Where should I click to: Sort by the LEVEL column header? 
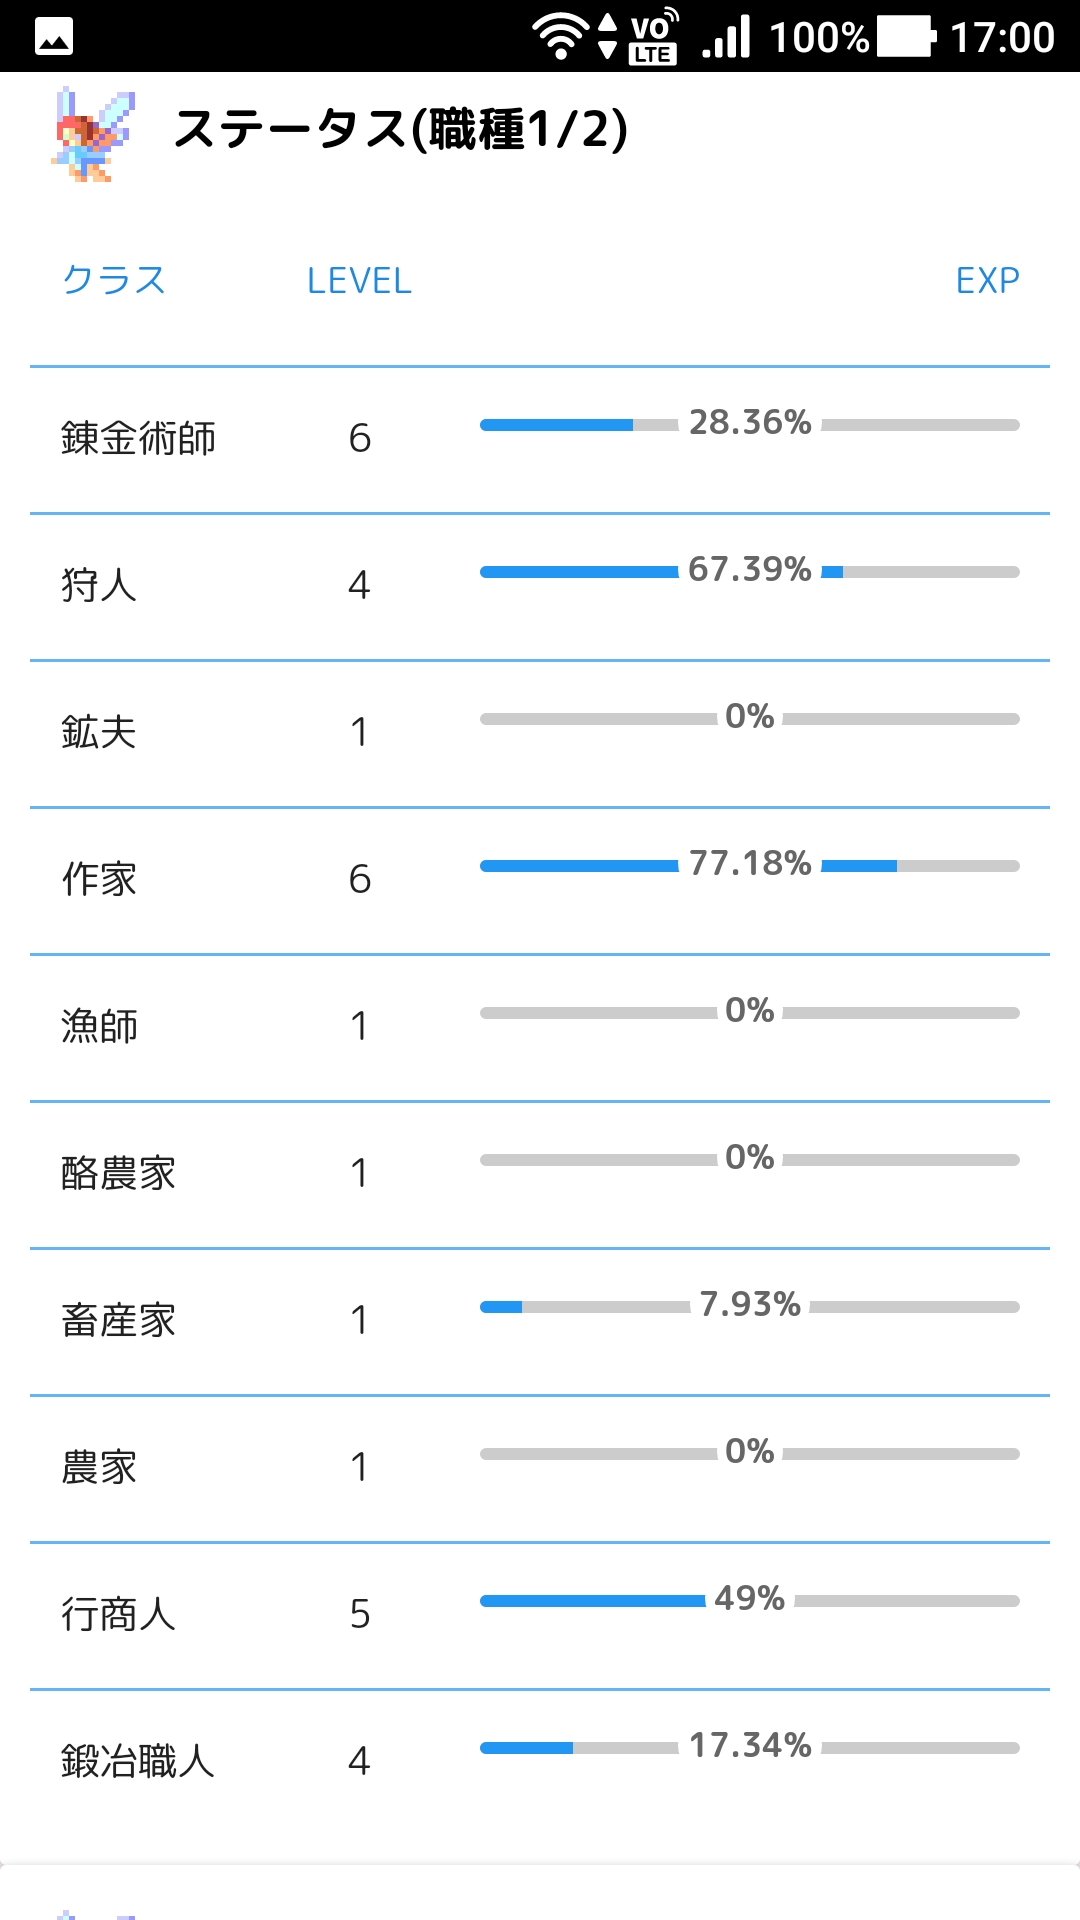click(x=359, y=281)
